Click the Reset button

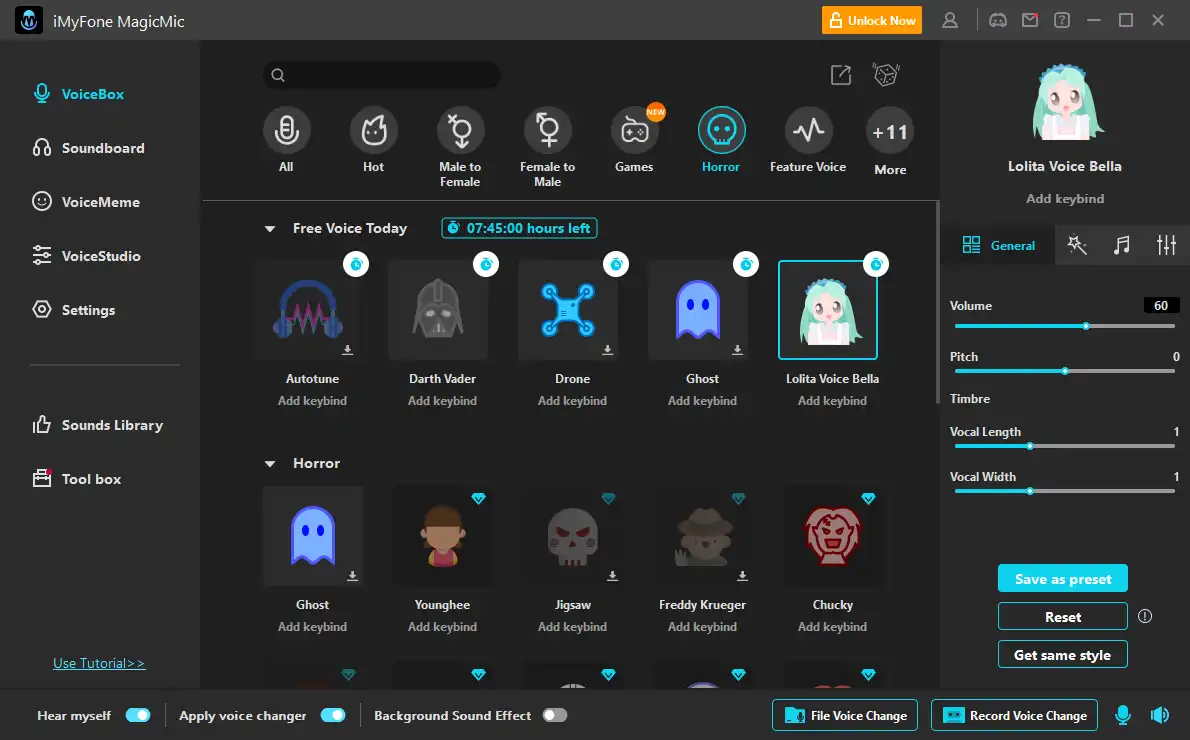coord(1062,616)
